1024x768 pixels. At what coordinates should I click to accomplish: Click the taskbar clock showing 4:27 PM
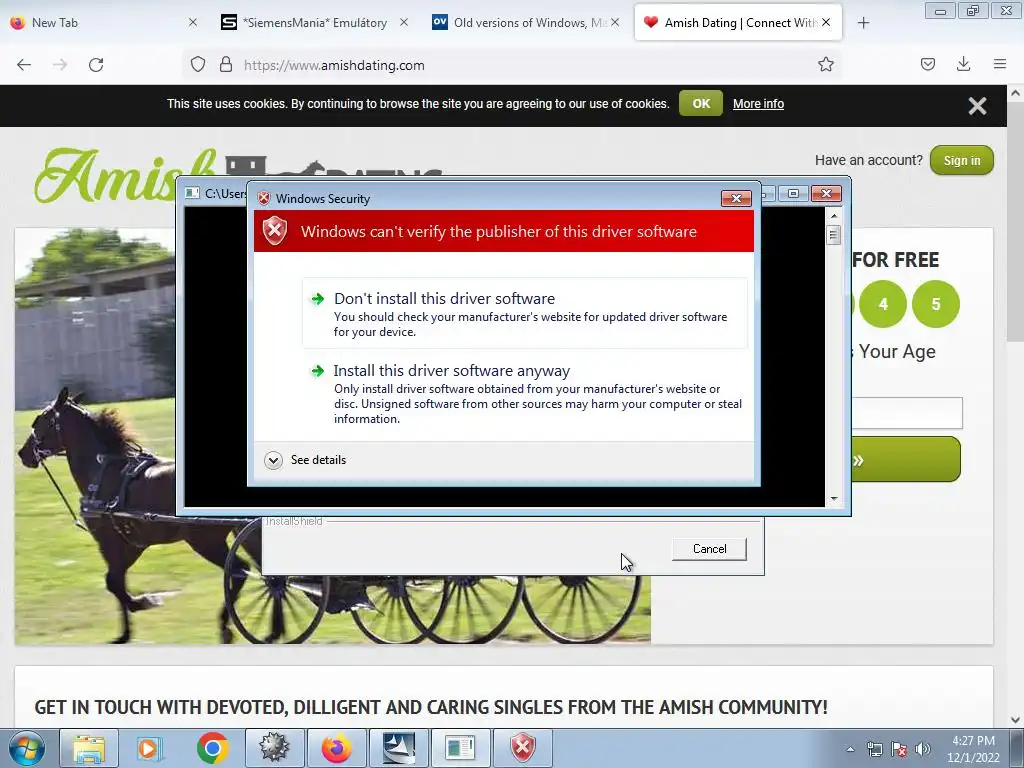[973, 749]
